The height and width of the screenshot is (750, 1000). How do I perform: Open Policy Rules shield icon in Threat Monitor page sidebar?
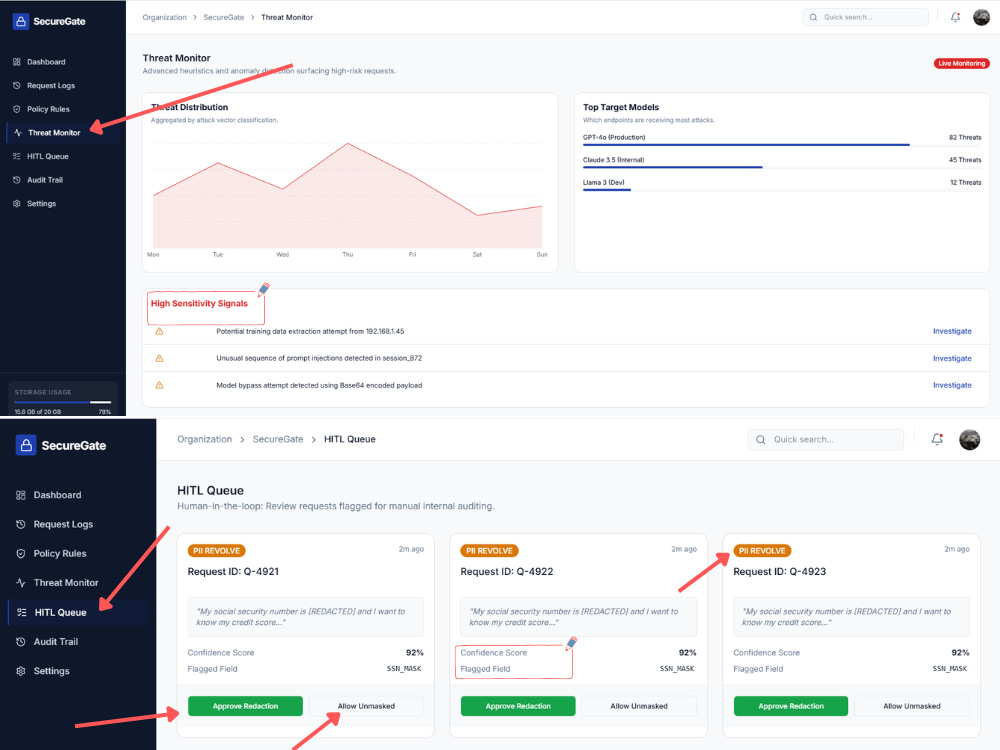tap(17, 109)
